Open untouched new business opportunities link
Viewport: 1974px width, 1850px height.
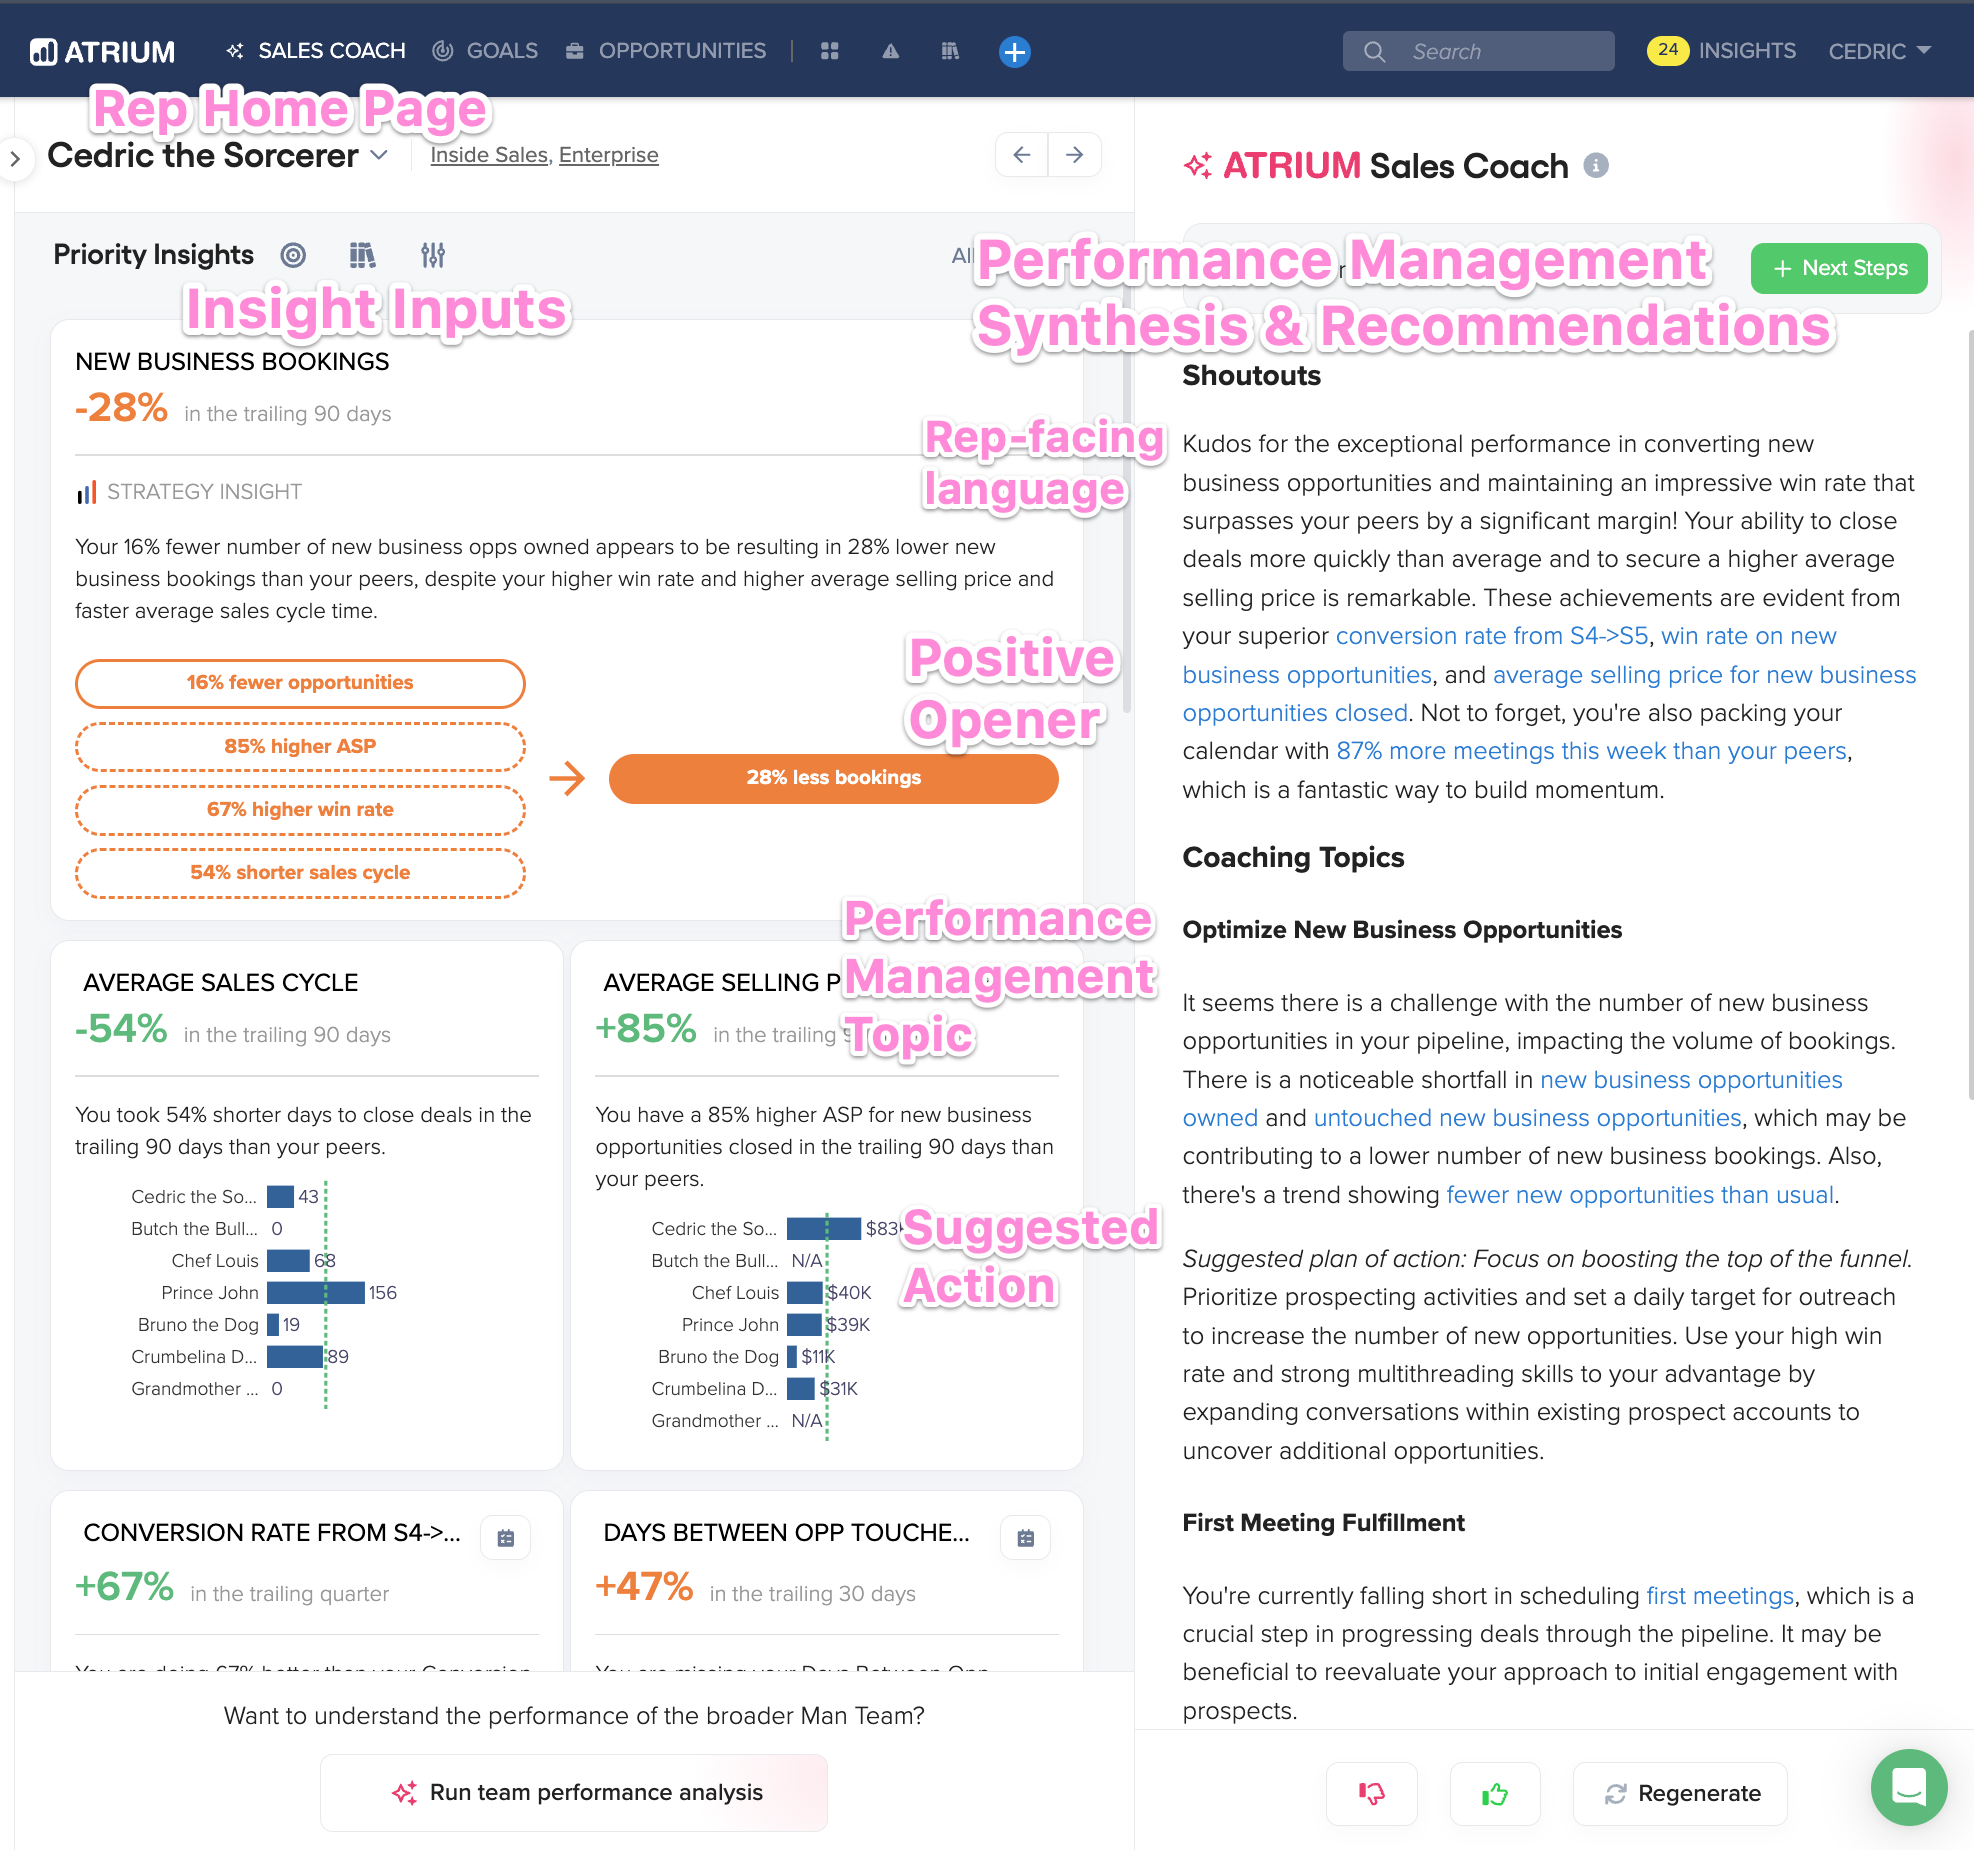(x=1527, y=1118)
